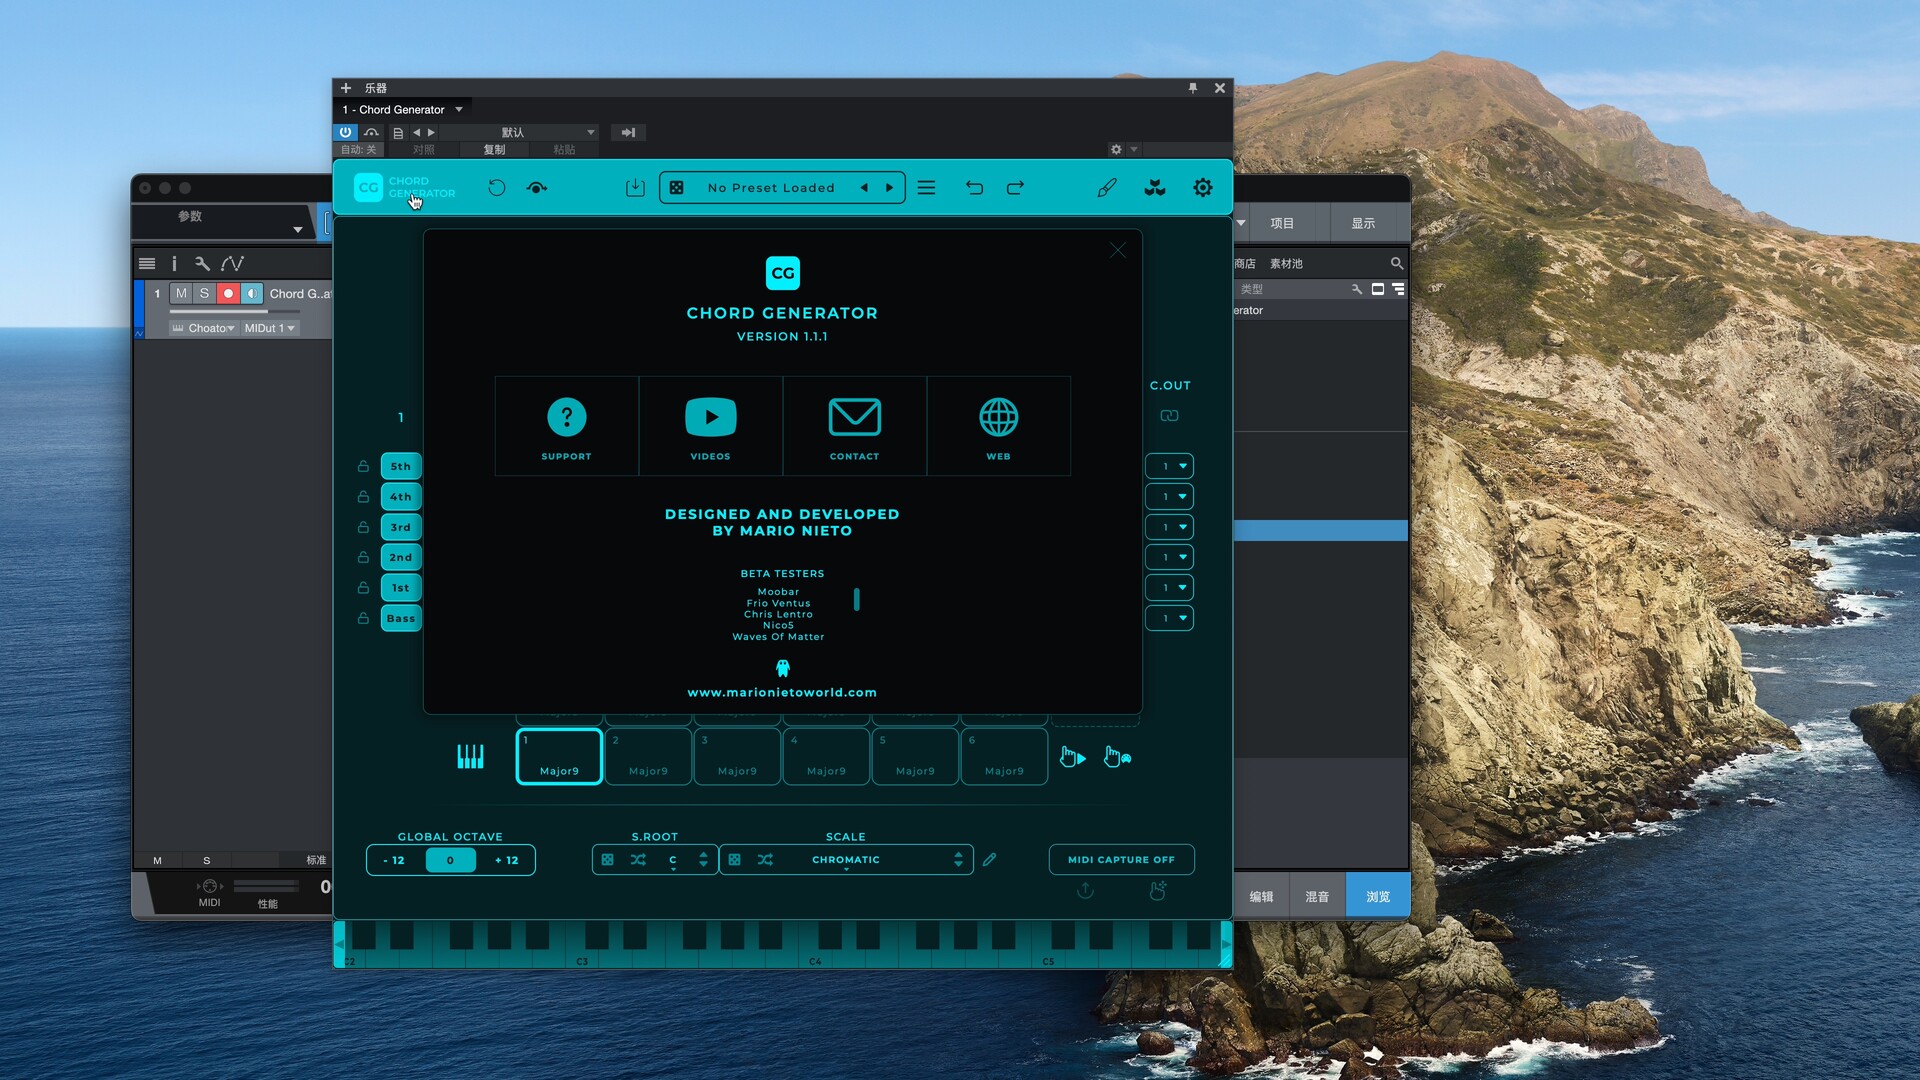
Task: Toggle the lock for the 4th voice
Action: click(x=363, y=496)
